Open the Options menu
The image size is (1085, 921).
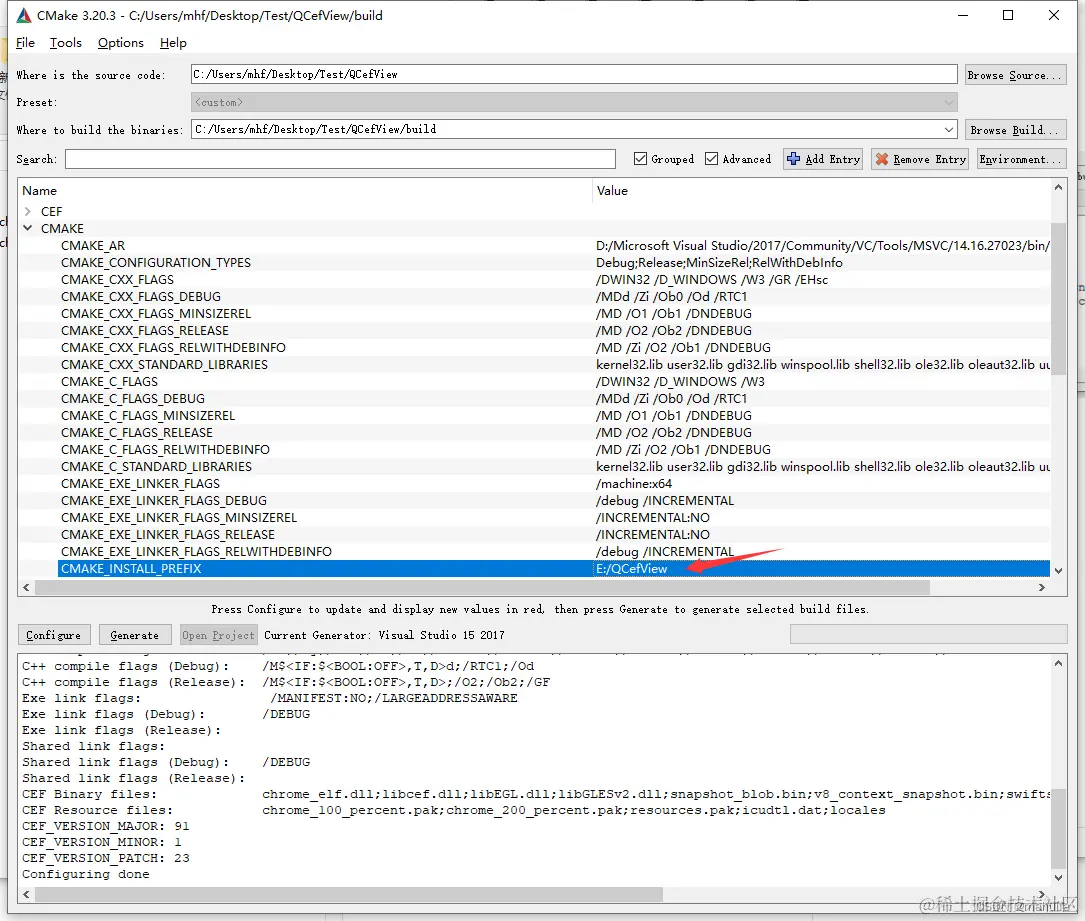pos(120,43)
